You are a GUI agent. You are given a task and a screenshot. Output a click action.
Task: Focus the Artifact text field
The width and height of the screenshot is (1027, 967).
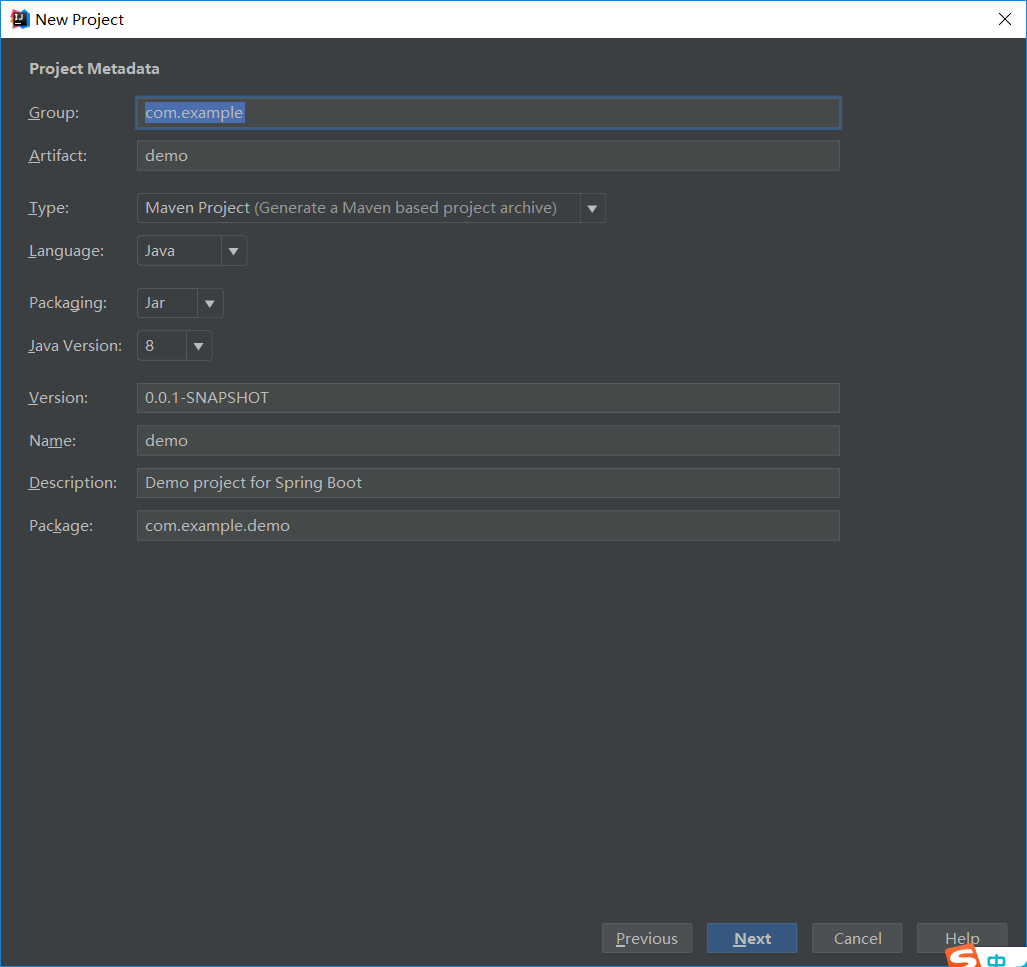click(488, 155)
